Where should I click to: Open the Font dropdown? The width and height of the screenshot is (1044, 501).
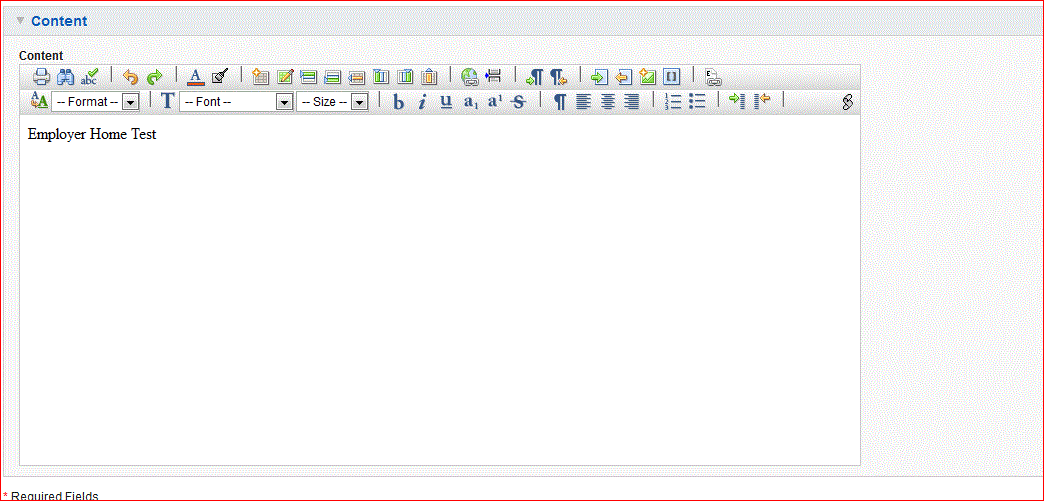tap(236, 102)
